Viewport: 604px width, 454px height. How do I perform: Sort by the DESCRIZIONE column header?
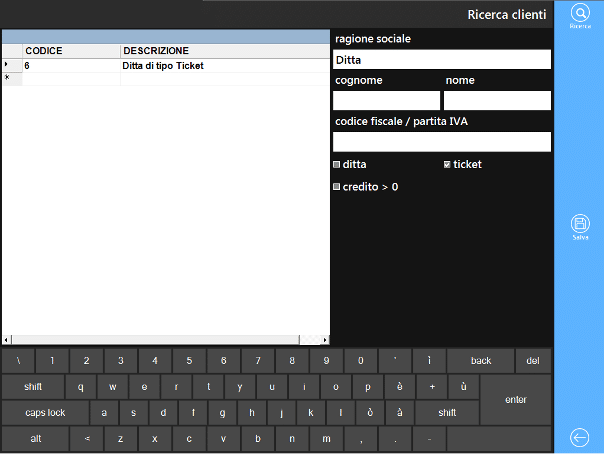click(x=225, y=51)
